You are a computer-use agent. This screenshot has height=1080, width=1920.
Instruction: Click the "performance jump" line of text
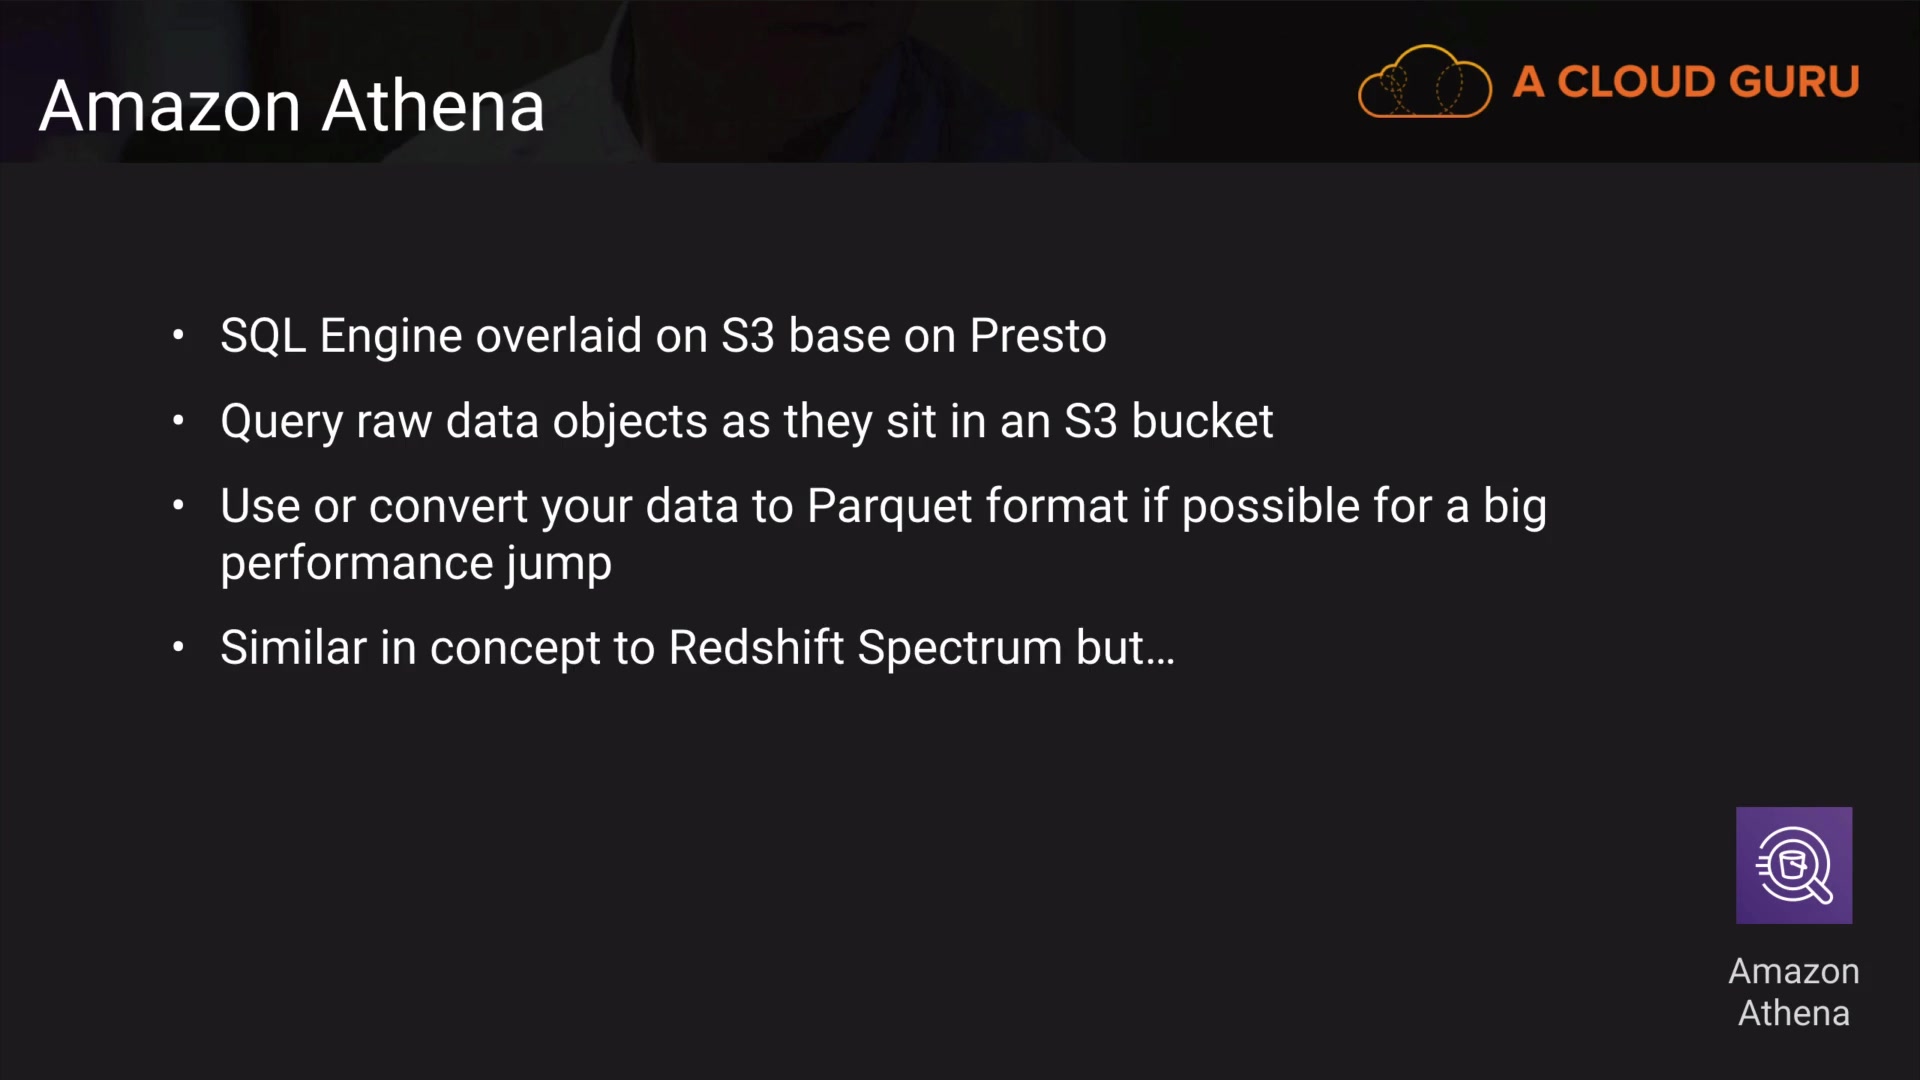tap(416, 563)
